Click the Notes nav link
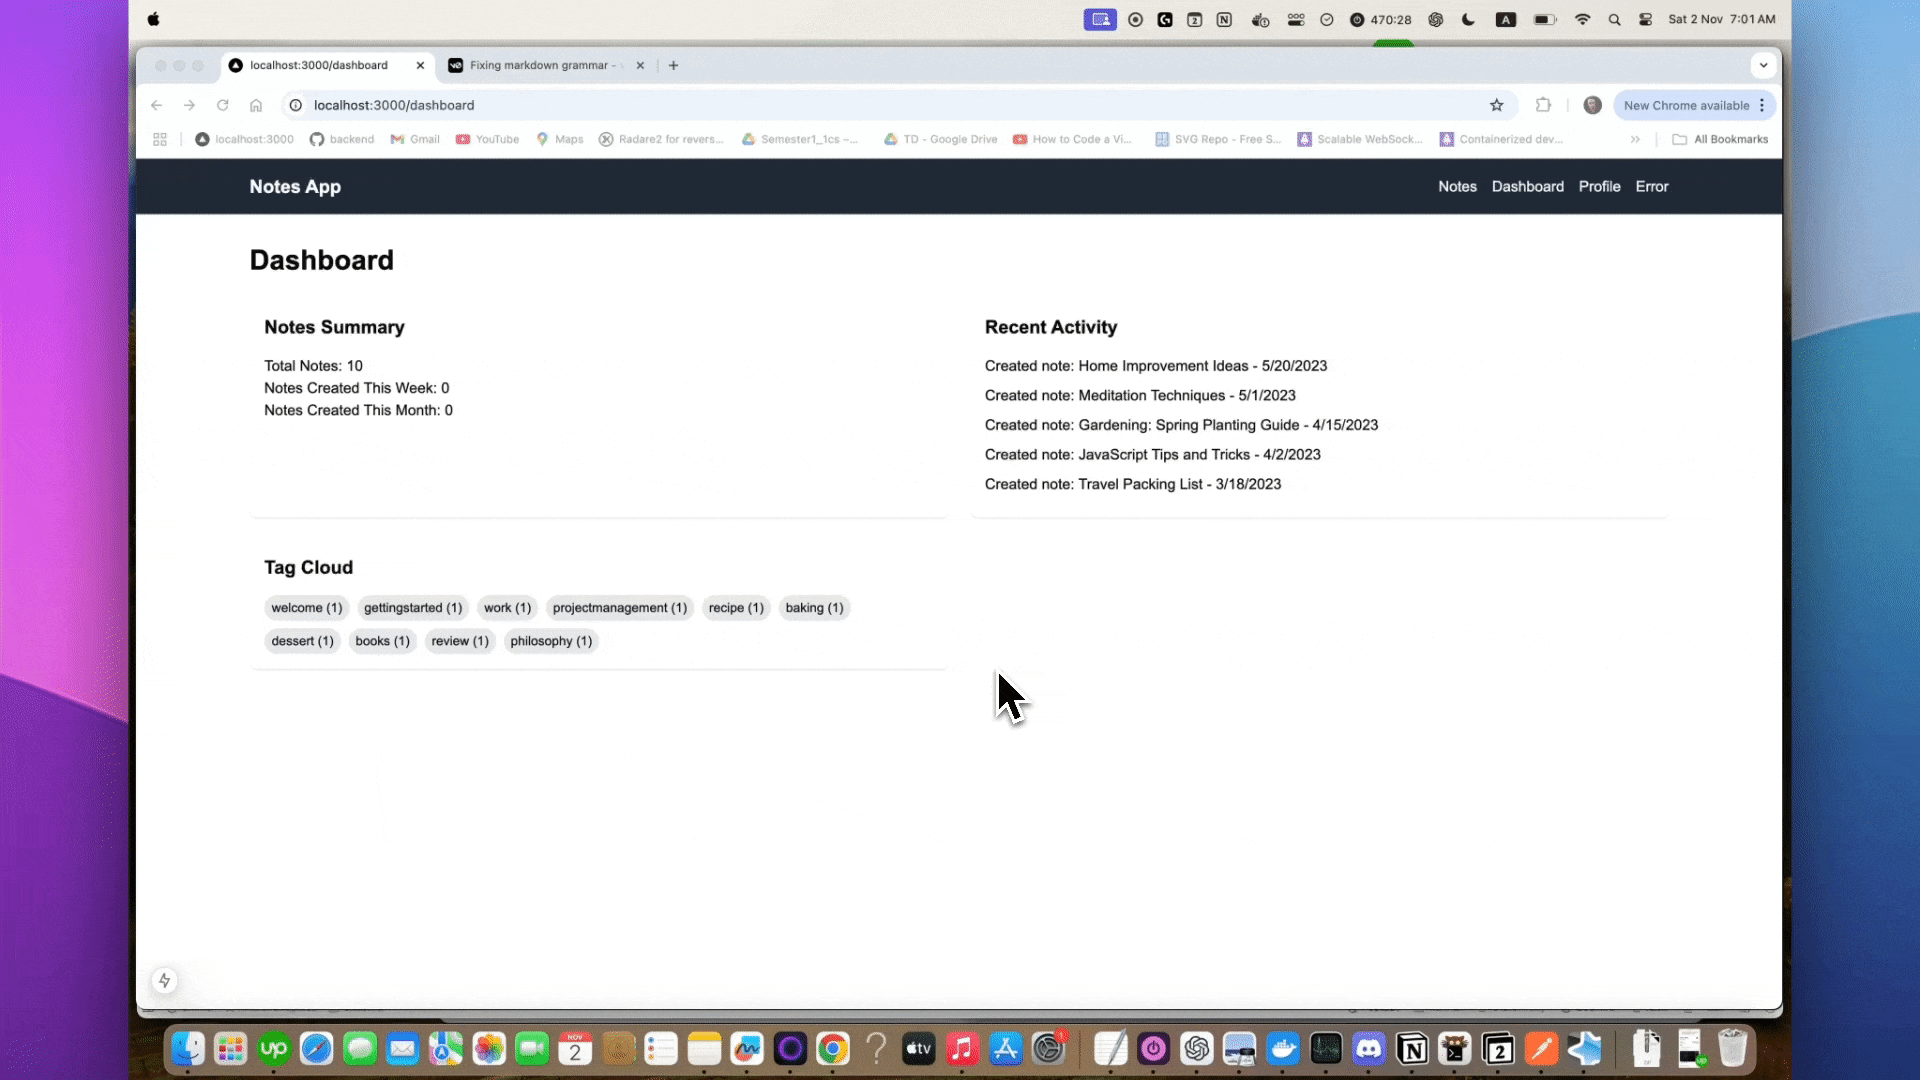 click(1457, 186)
